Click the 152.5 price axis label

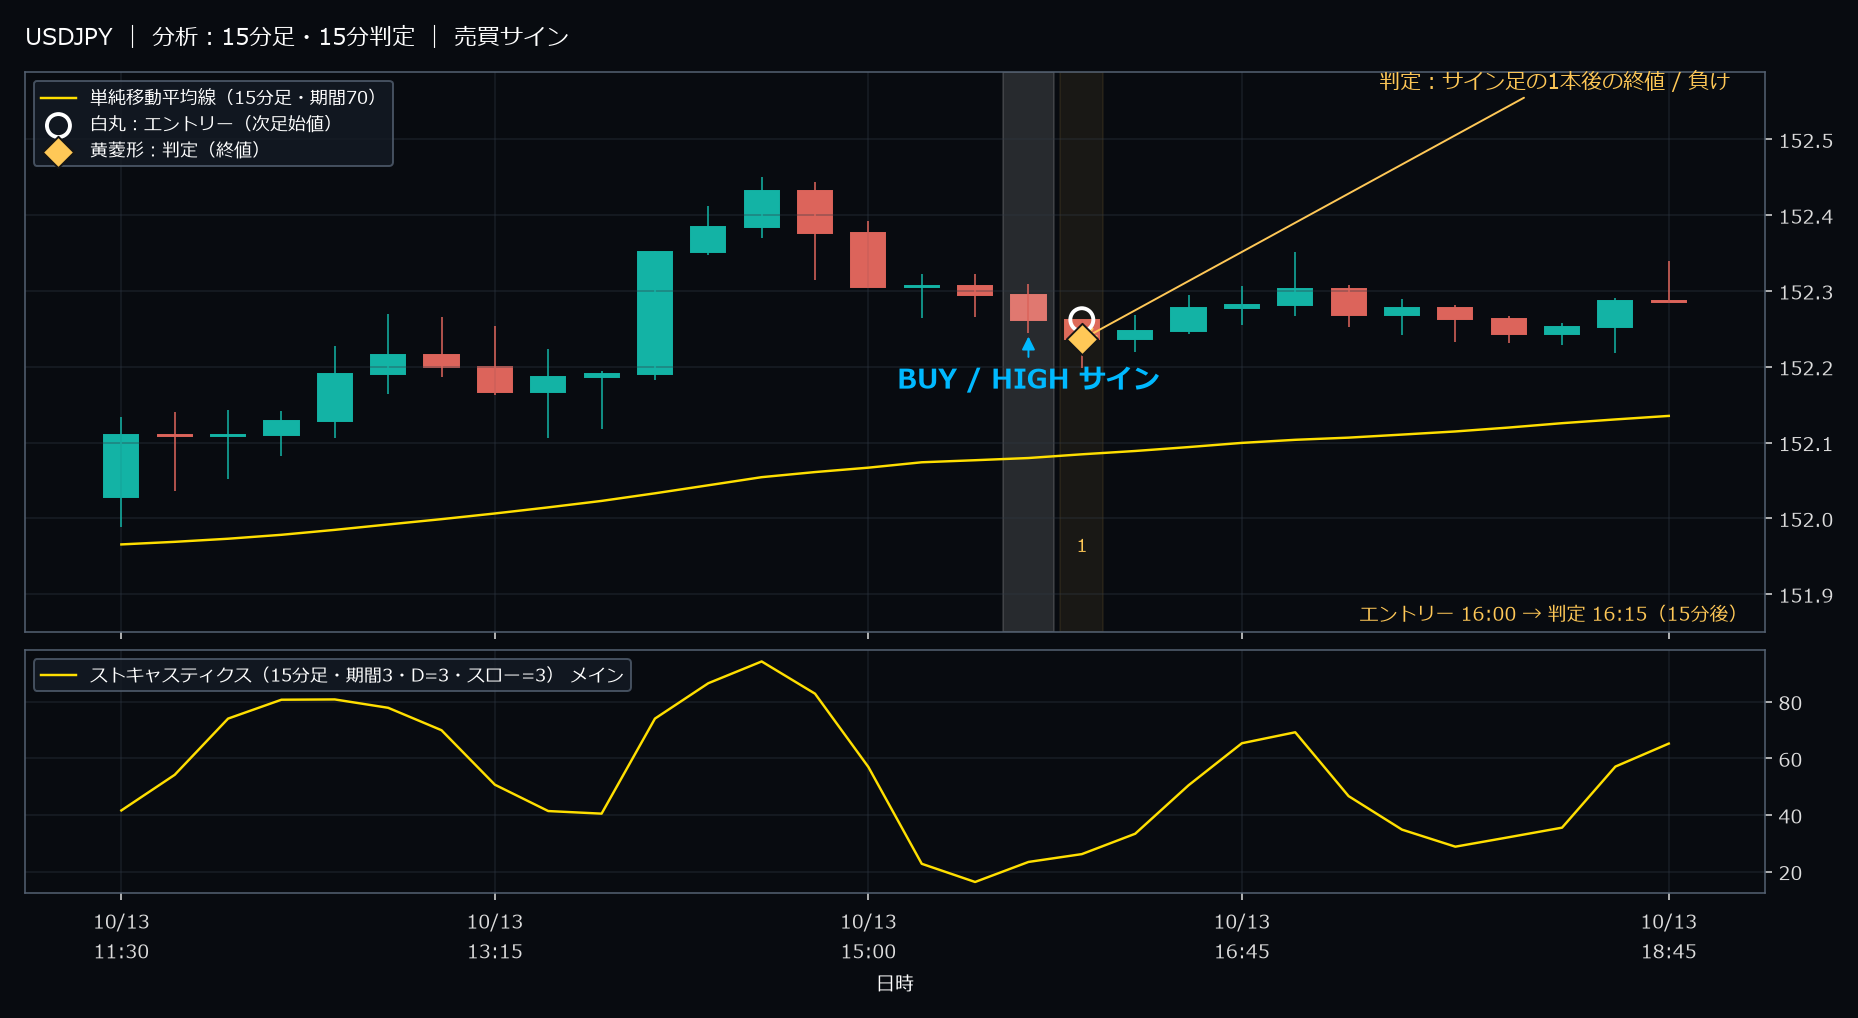point(1805,141)
